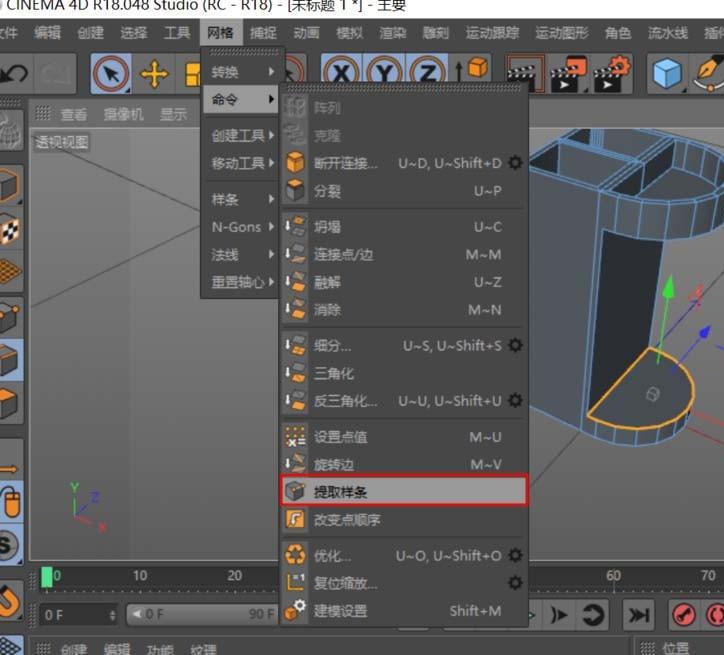724x655 pixels.
Task: Open the 网格 menu
Action: pos(221,32)
